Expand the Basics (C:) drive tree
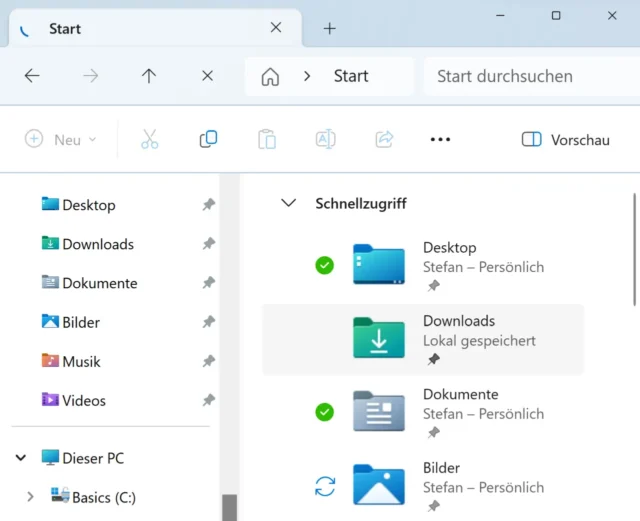Image resolution: width=640 pixels, height=521 pixels. click(x=30, y=497)
